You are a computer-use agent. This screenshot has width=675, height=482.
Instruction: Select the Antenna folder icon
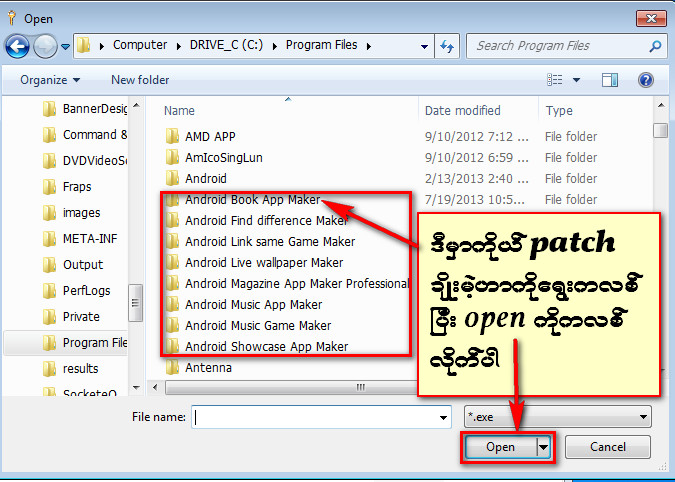coord(172,368)
